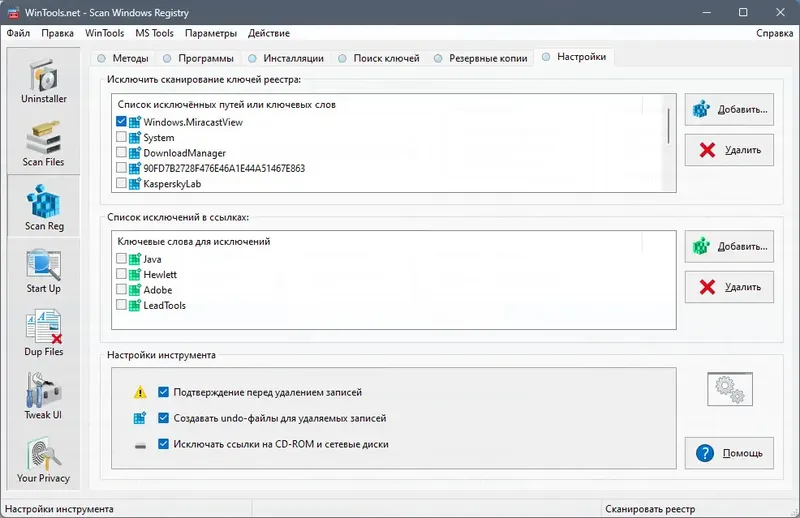
Task: Click Удалить for registry key exclusions
Action: (729, 150)
